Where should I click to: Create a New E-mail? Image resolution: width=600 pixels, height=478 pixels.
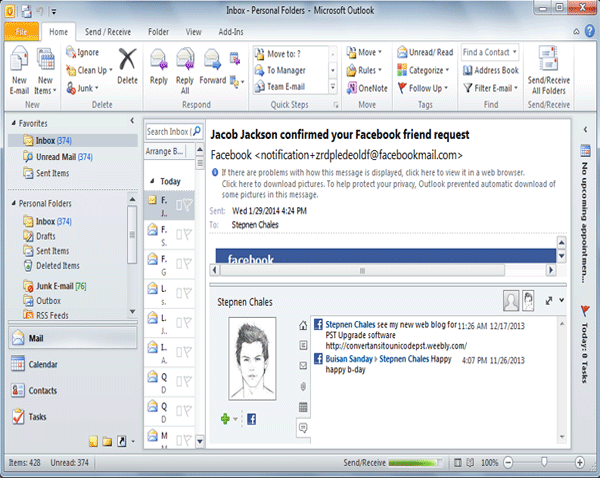(x=19, y=70)
